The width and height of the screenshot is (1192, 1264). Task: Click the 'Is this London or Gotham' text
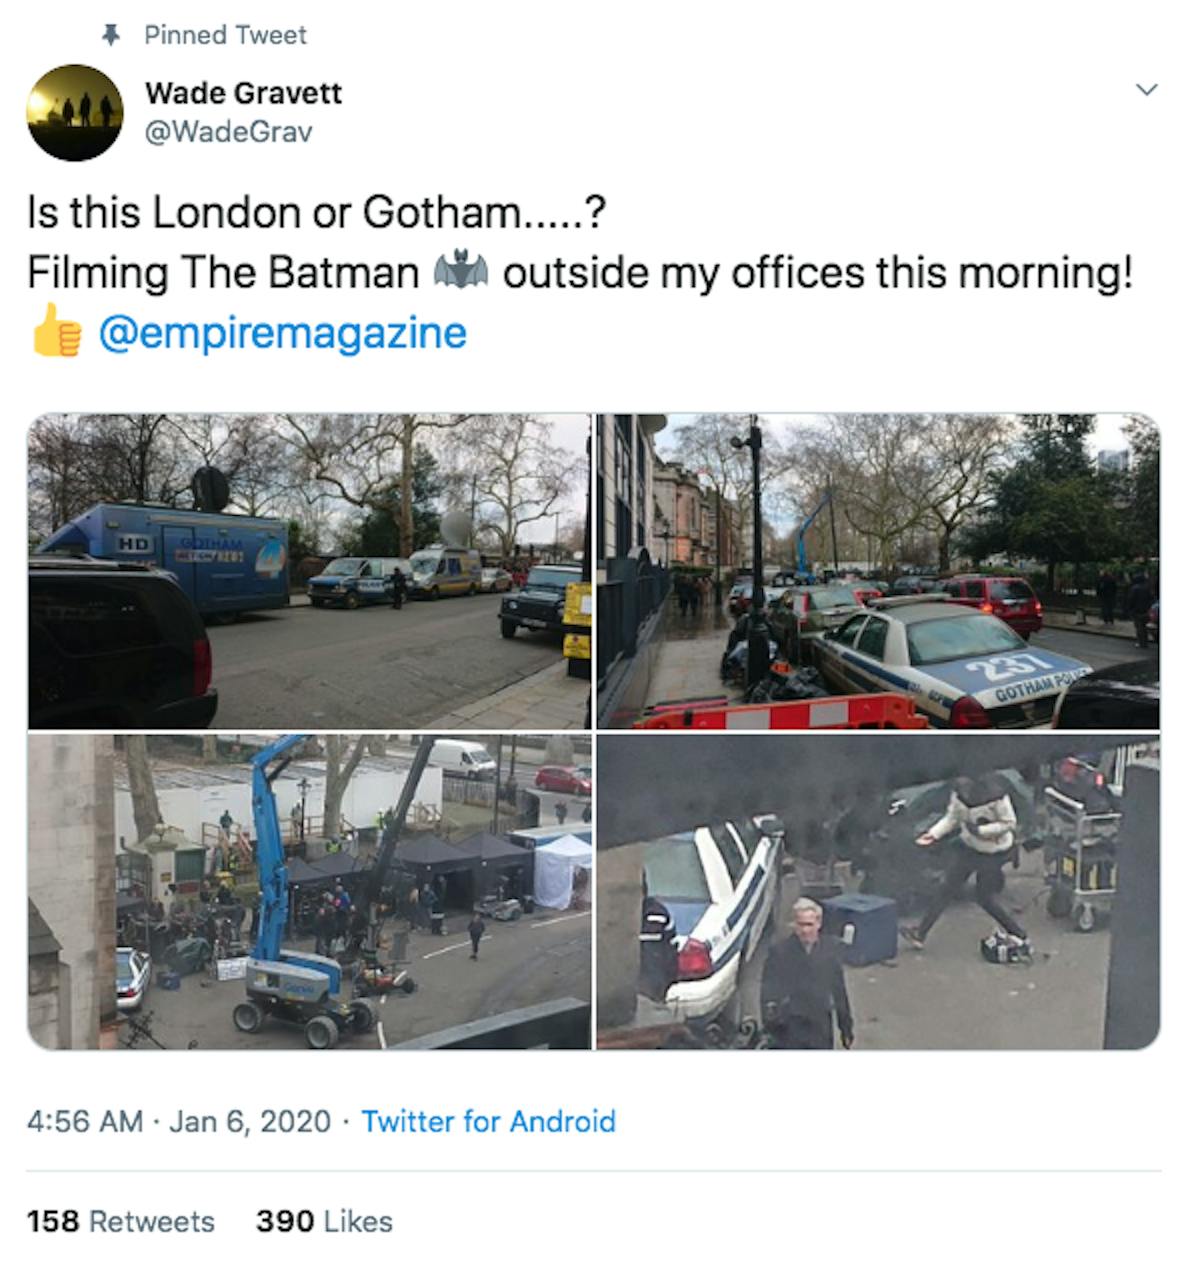[x=316, y=212]
